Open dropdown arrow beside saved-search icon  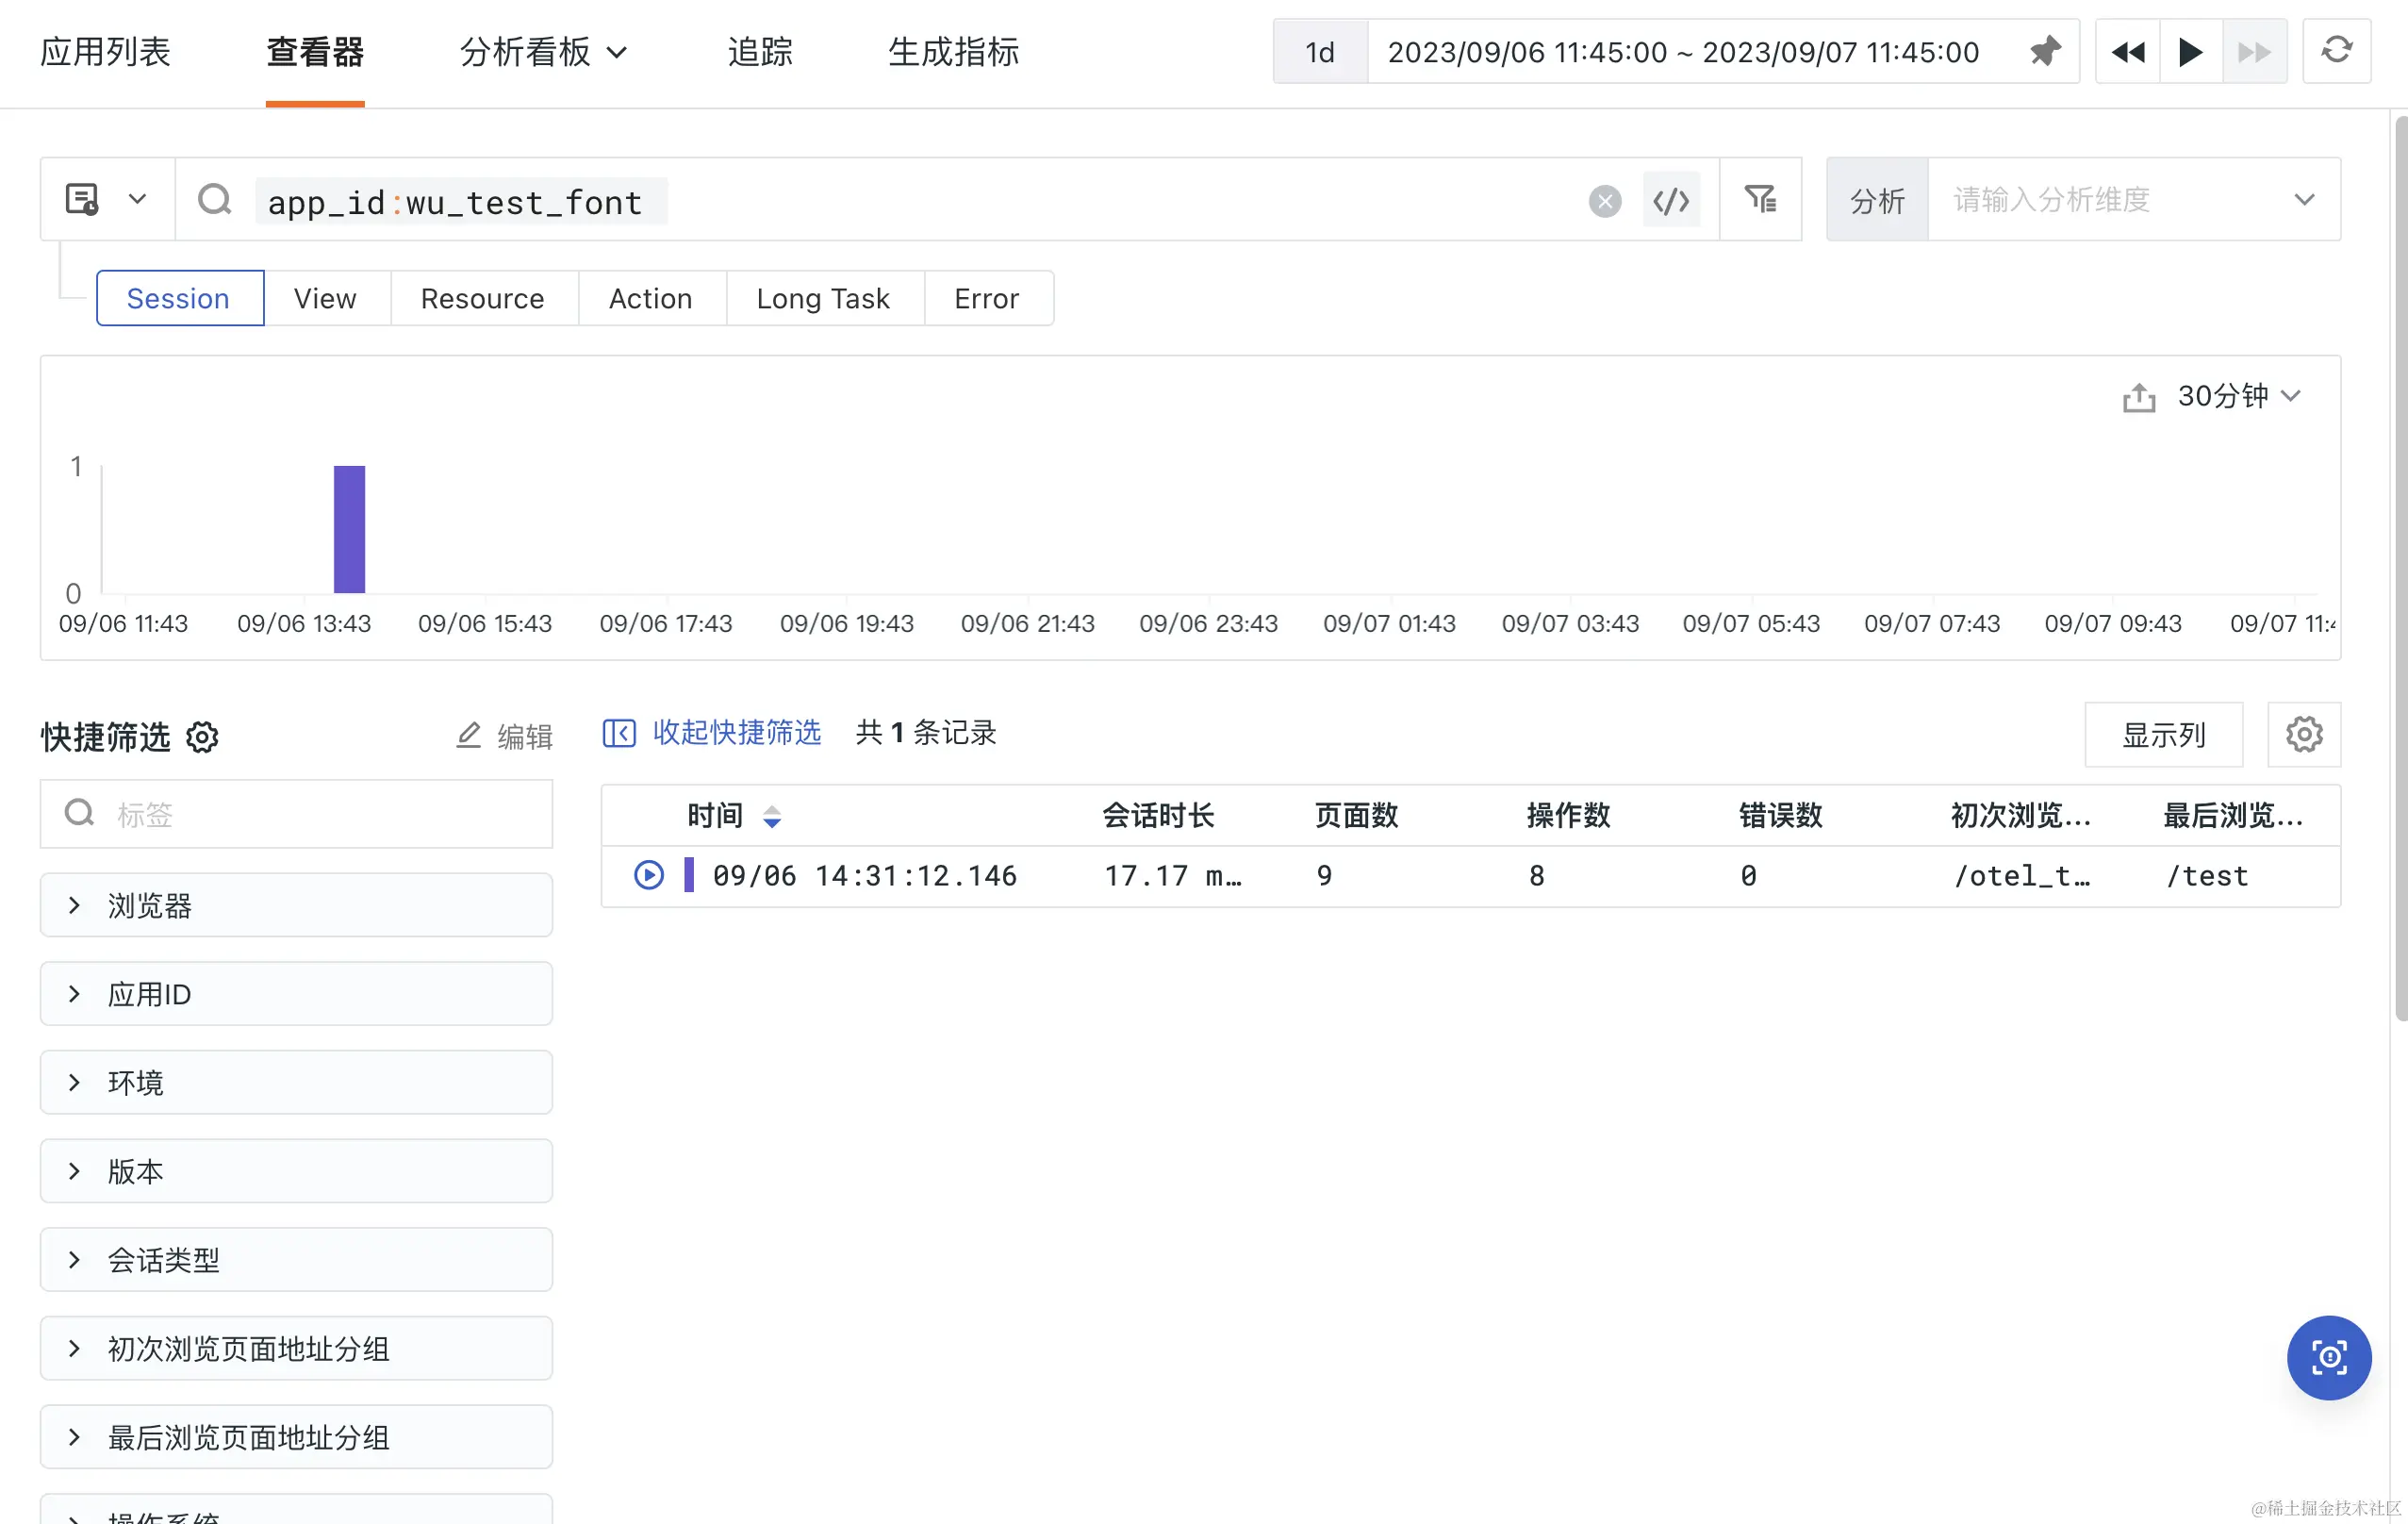coord(138,199)
